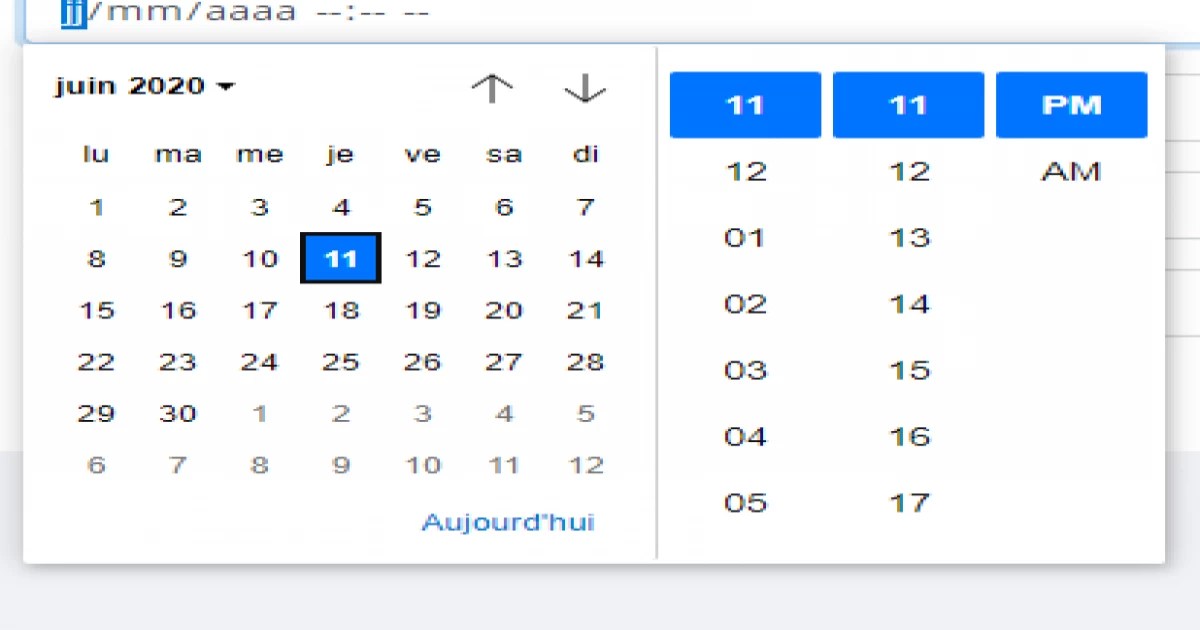This screenshot has width=1200, height=630.
Task: Switch the time period to AM
Action: click(1071, 171)
